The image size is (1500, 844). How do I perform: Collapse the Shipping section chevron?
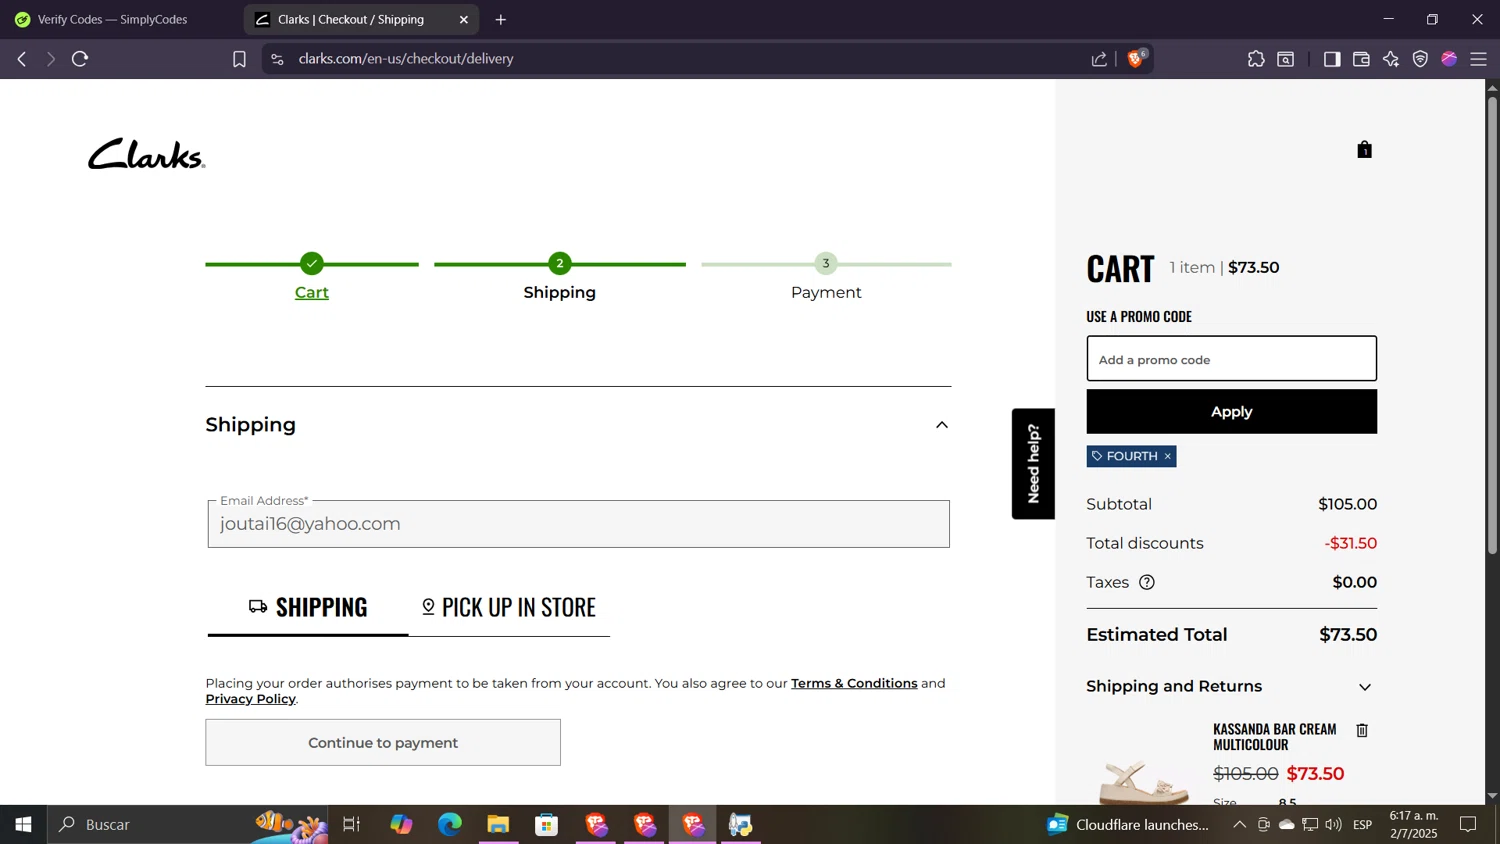(x=941, y=425)
